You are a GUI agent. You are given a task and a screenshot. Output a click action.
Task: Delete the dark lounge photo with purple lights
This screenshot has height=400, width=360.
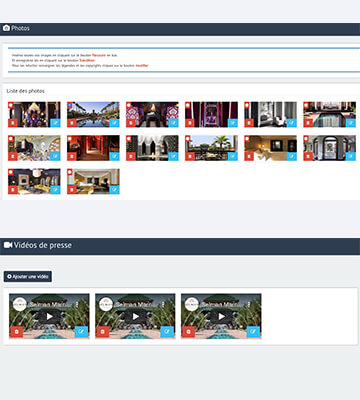(x=13, y=123)
